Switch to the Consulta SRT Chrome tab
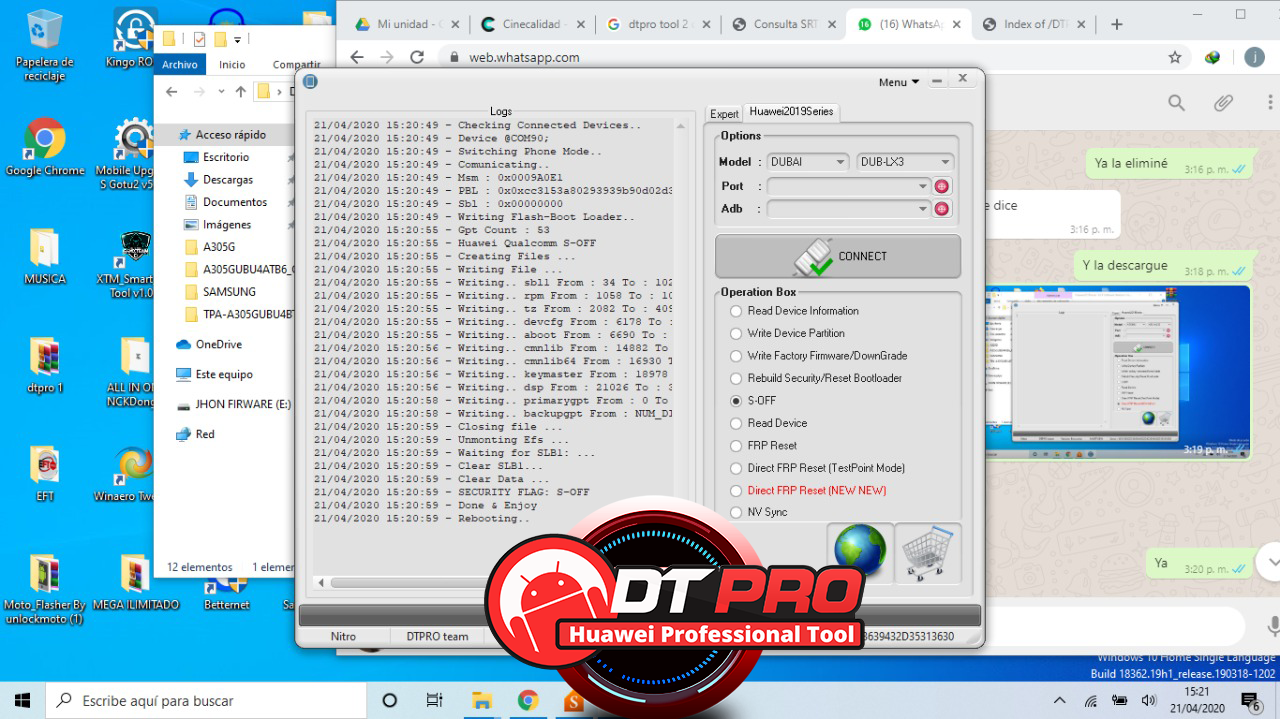Image resolution: width=1280 pixels, height=719 pixels. (783, 24)
